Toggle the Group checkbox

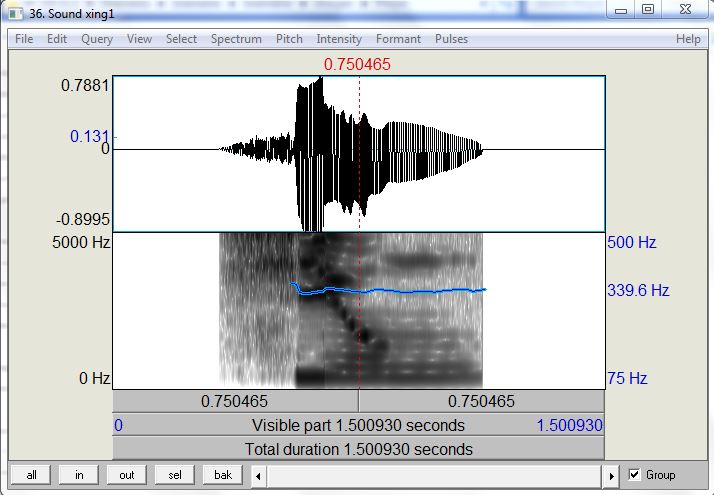pos(634,475)
